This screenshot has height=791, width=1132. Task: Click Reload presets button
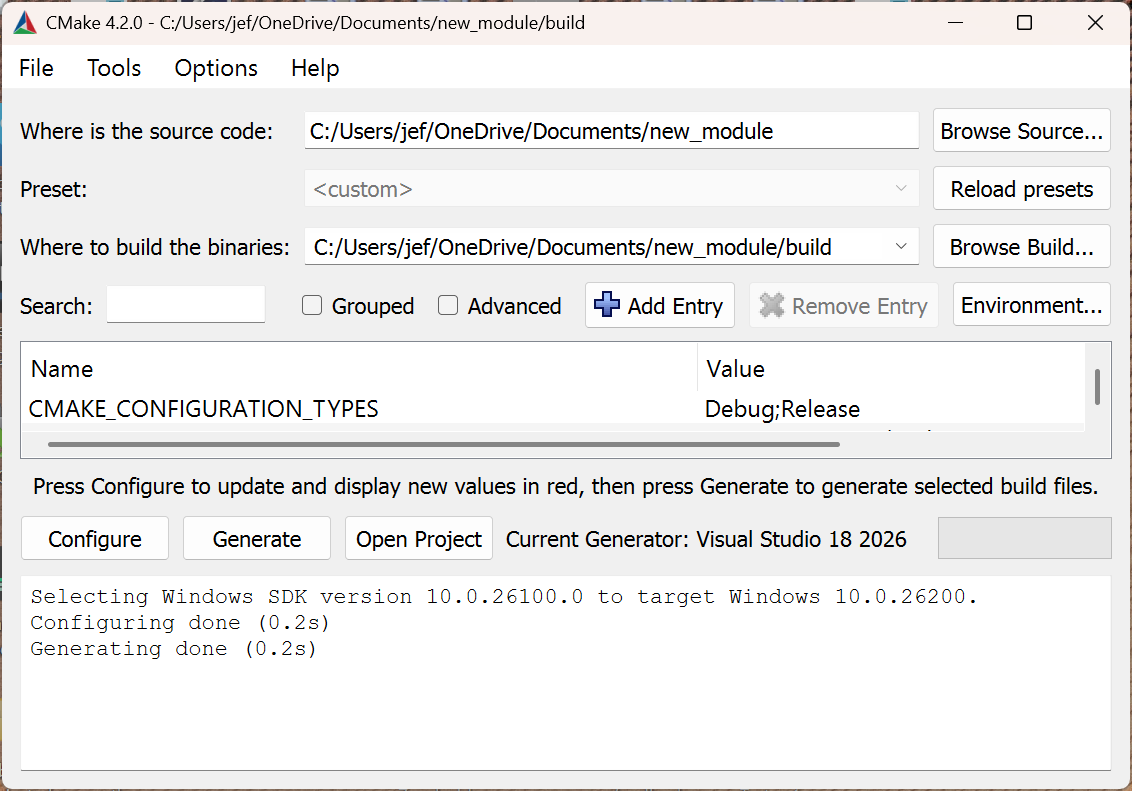click(x=1022, y=188)
